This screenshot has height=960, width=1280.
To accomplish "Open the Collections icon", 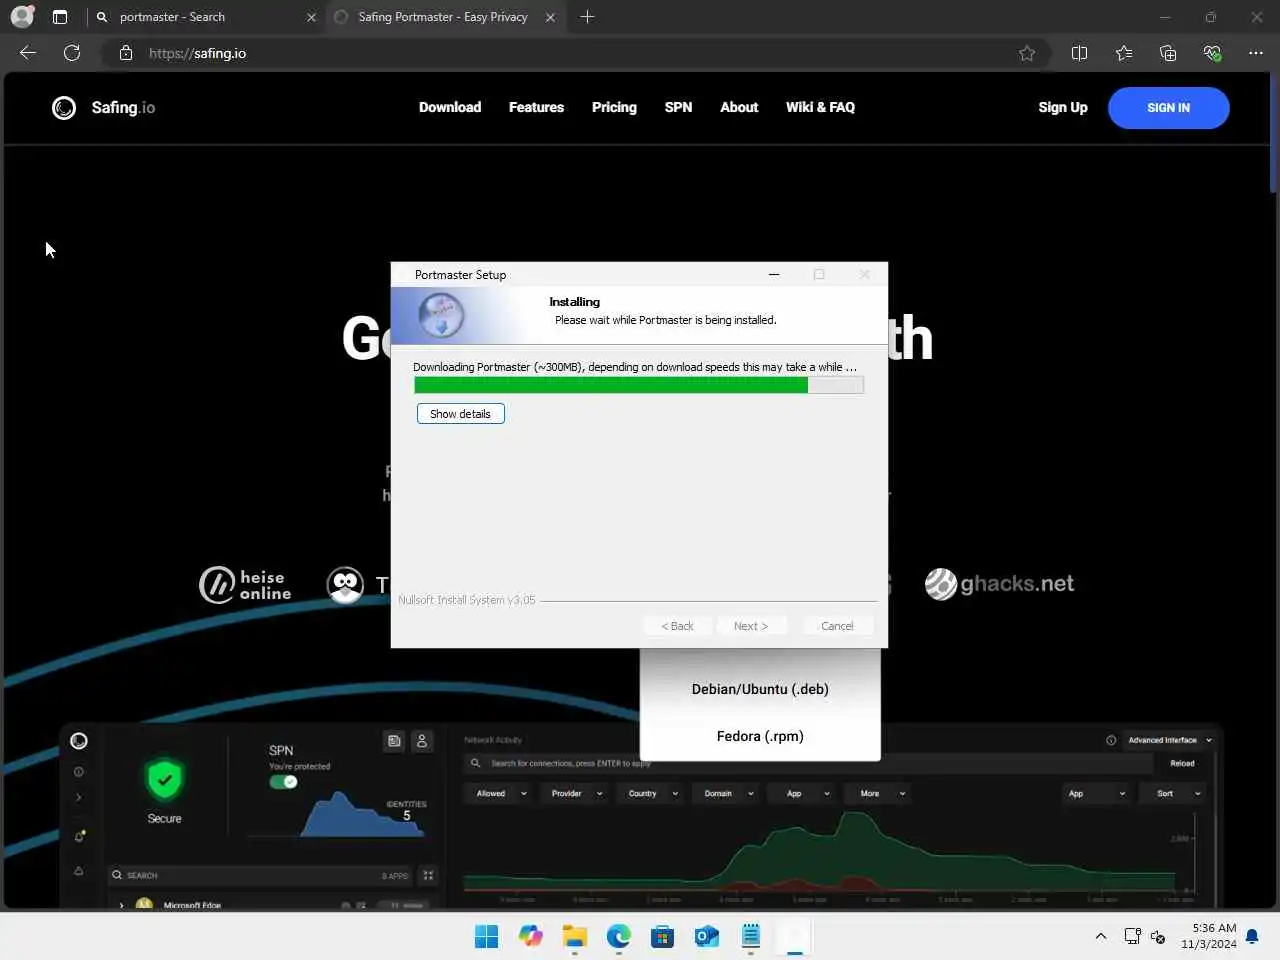I will [1168, 53].
